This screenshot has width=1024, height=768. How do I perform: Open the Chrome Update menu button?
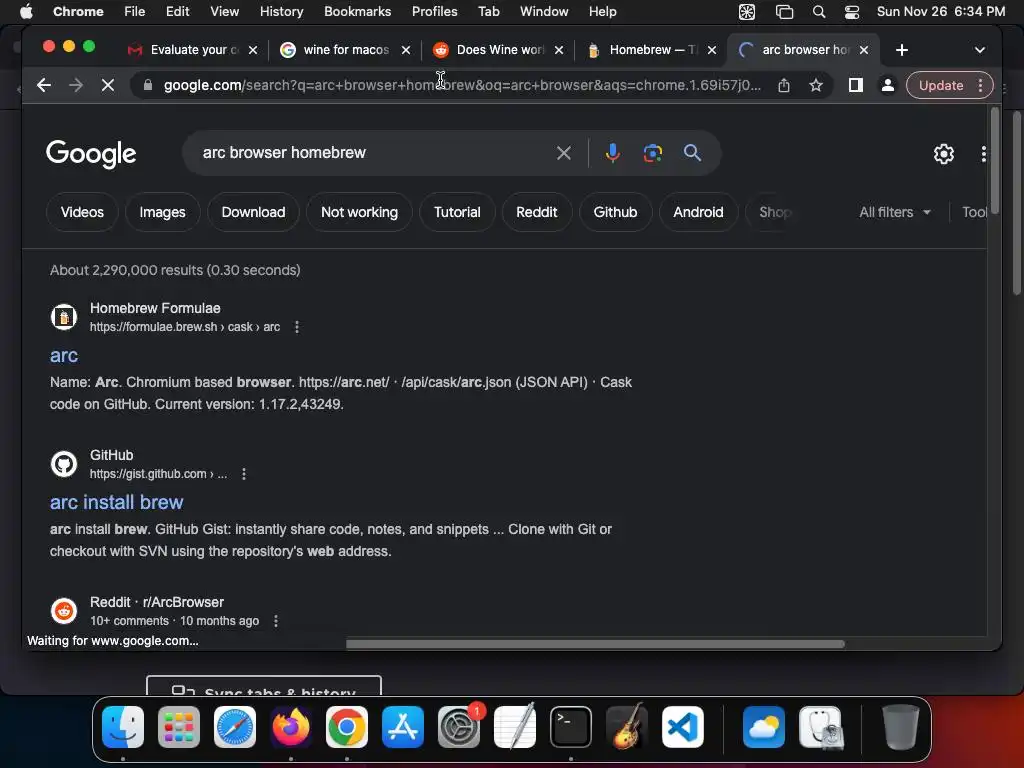pyautogui.click(x=950, y=85)
